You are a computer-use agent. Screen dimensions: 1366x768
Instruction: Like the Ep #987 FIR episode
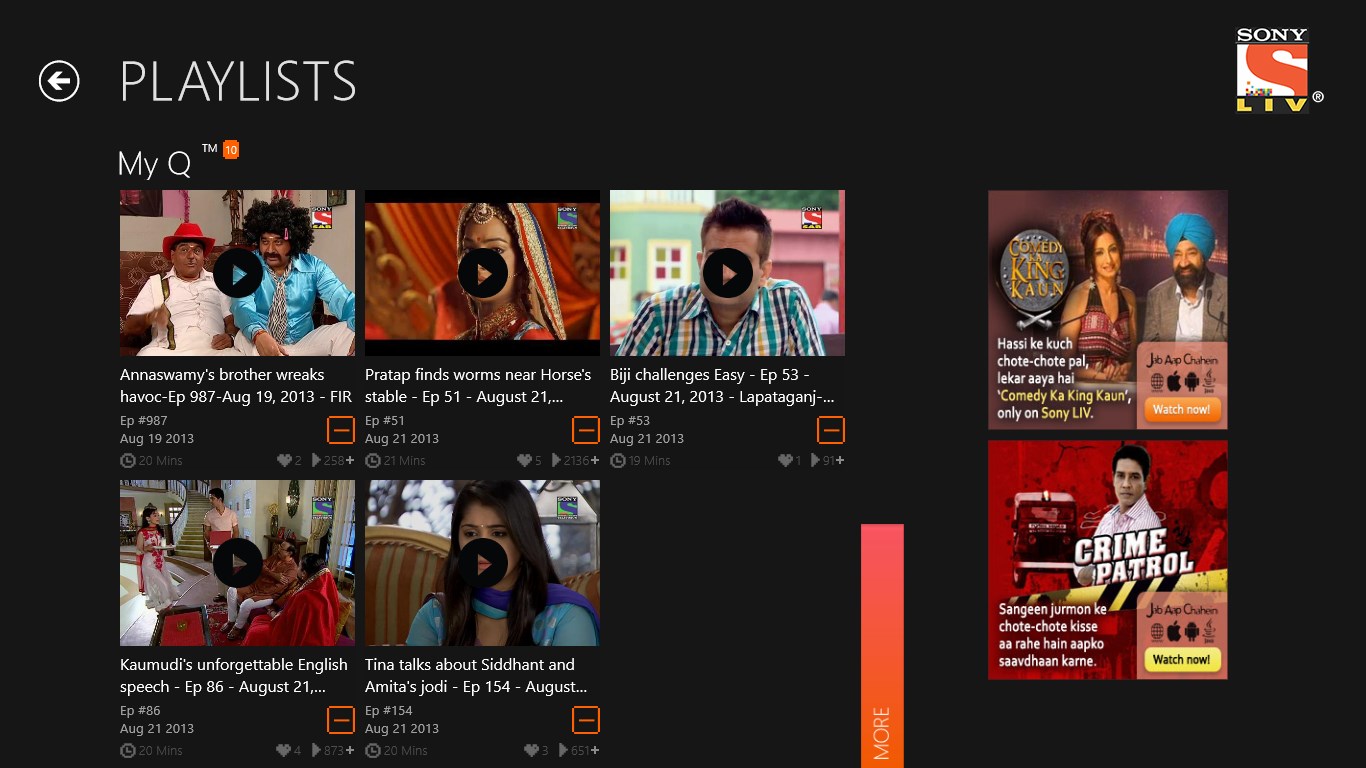pos(285,460)
